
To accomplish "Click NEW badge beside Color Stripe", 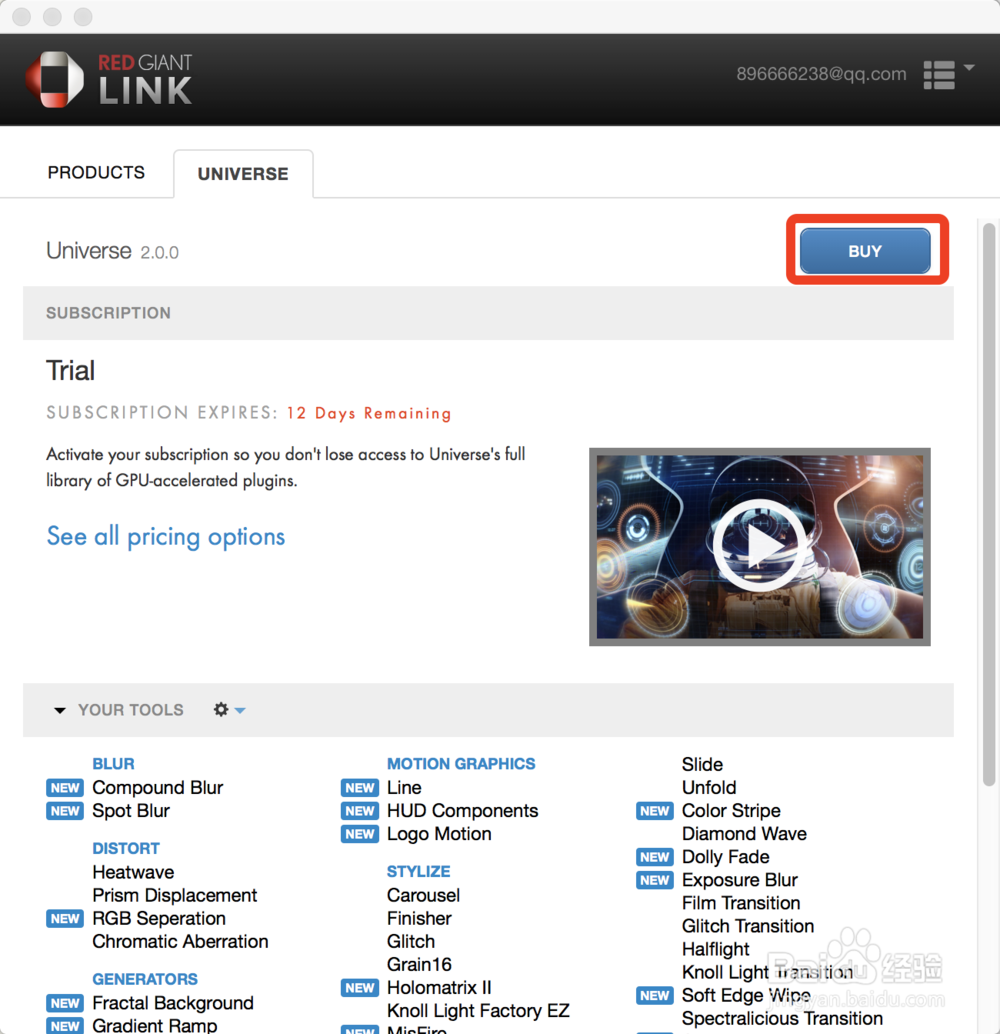I will pos(654,811).
